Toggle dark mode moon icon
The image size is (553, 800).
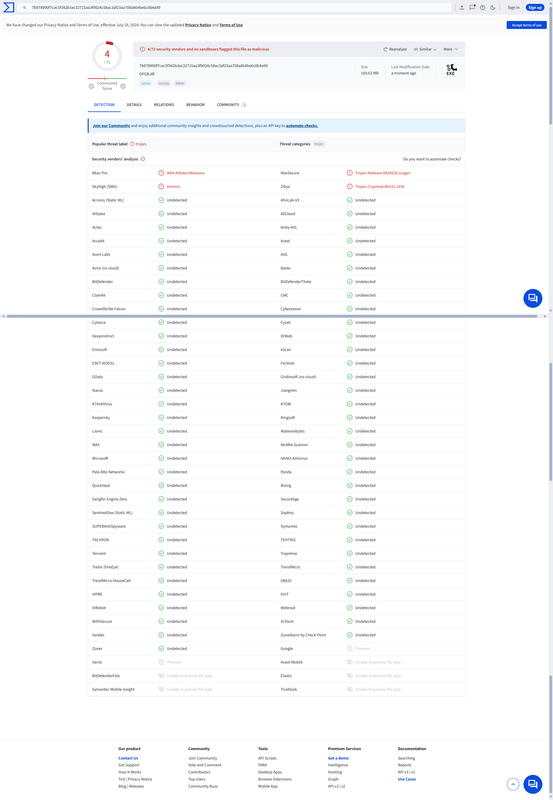[493, 8]
